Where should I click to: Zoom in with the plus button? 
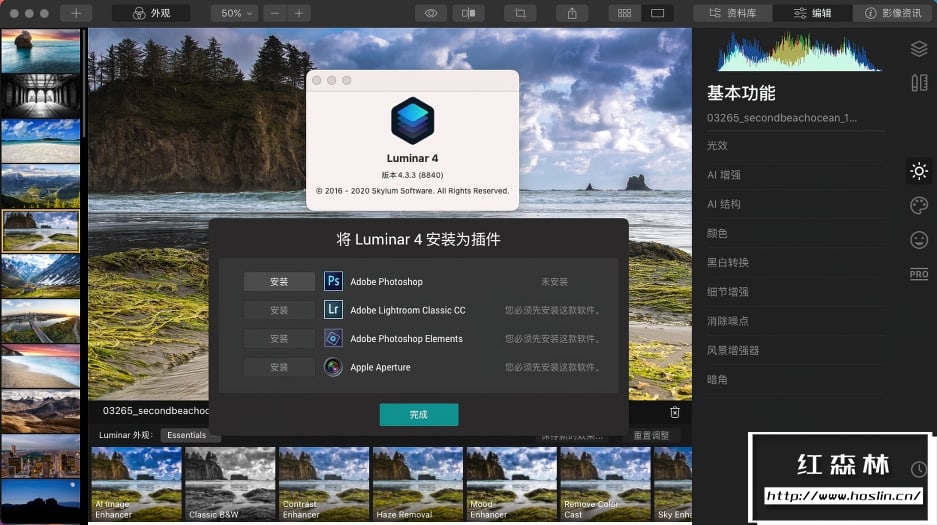point(299,13)
